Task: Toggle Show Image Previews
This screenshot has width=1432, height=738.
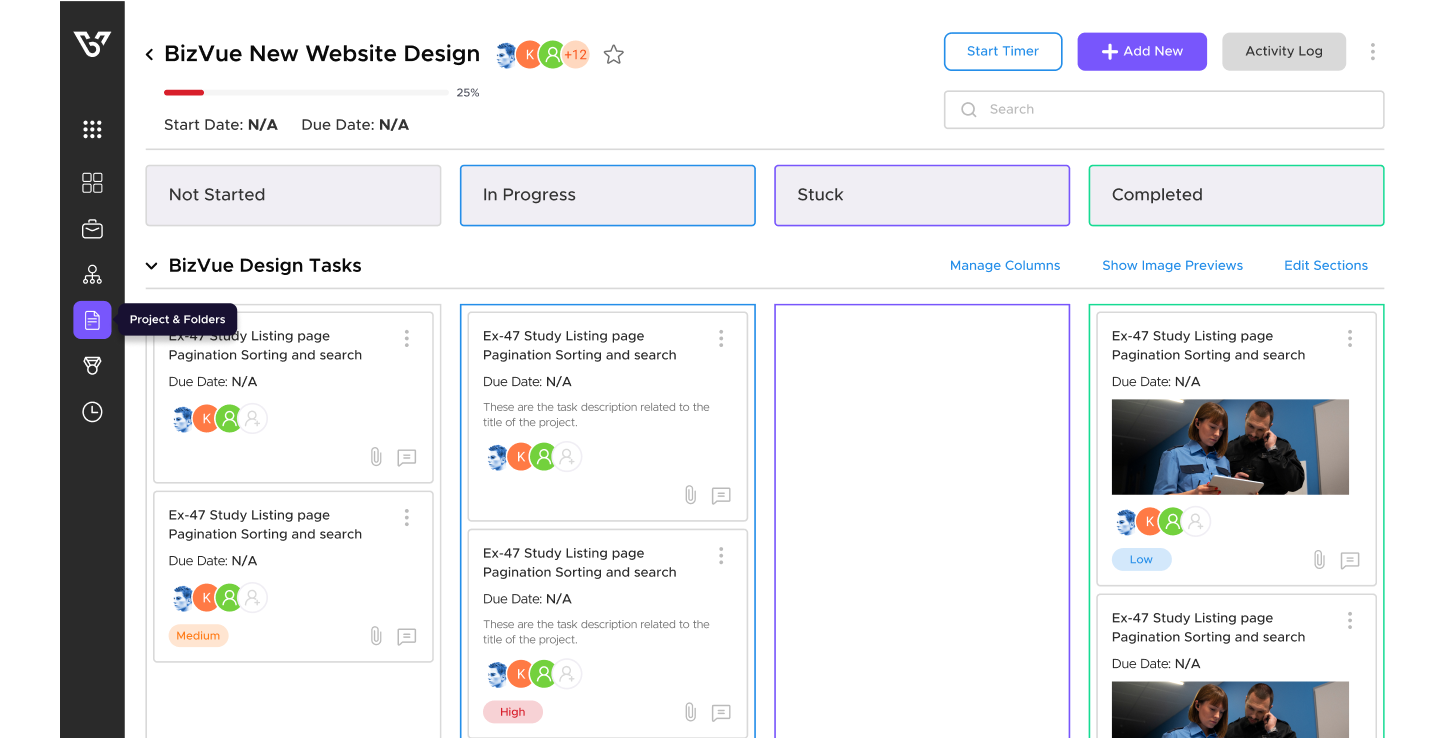Action: 1172,265
